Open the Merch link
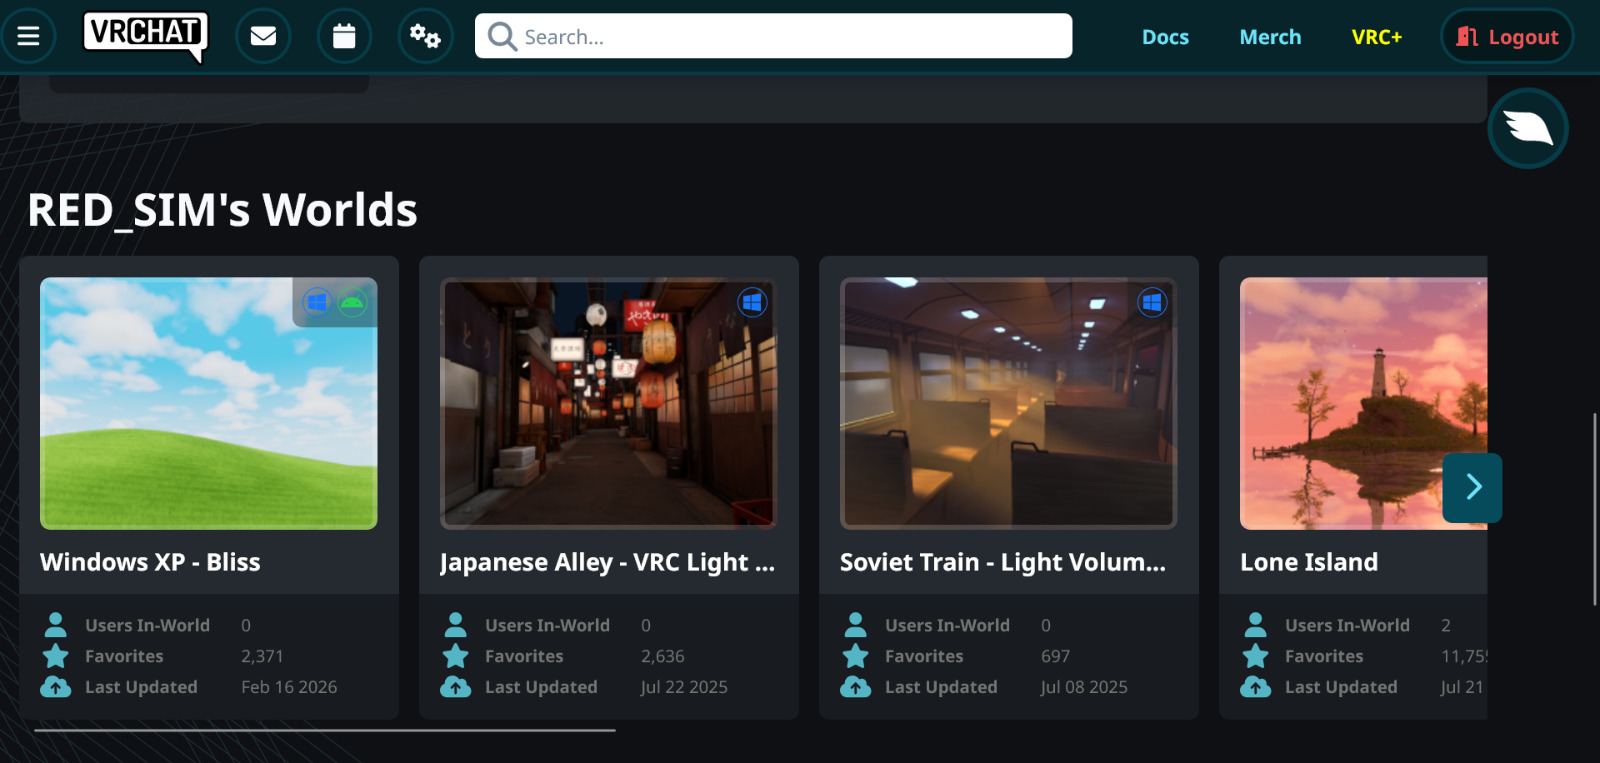 coord(1270,37)
